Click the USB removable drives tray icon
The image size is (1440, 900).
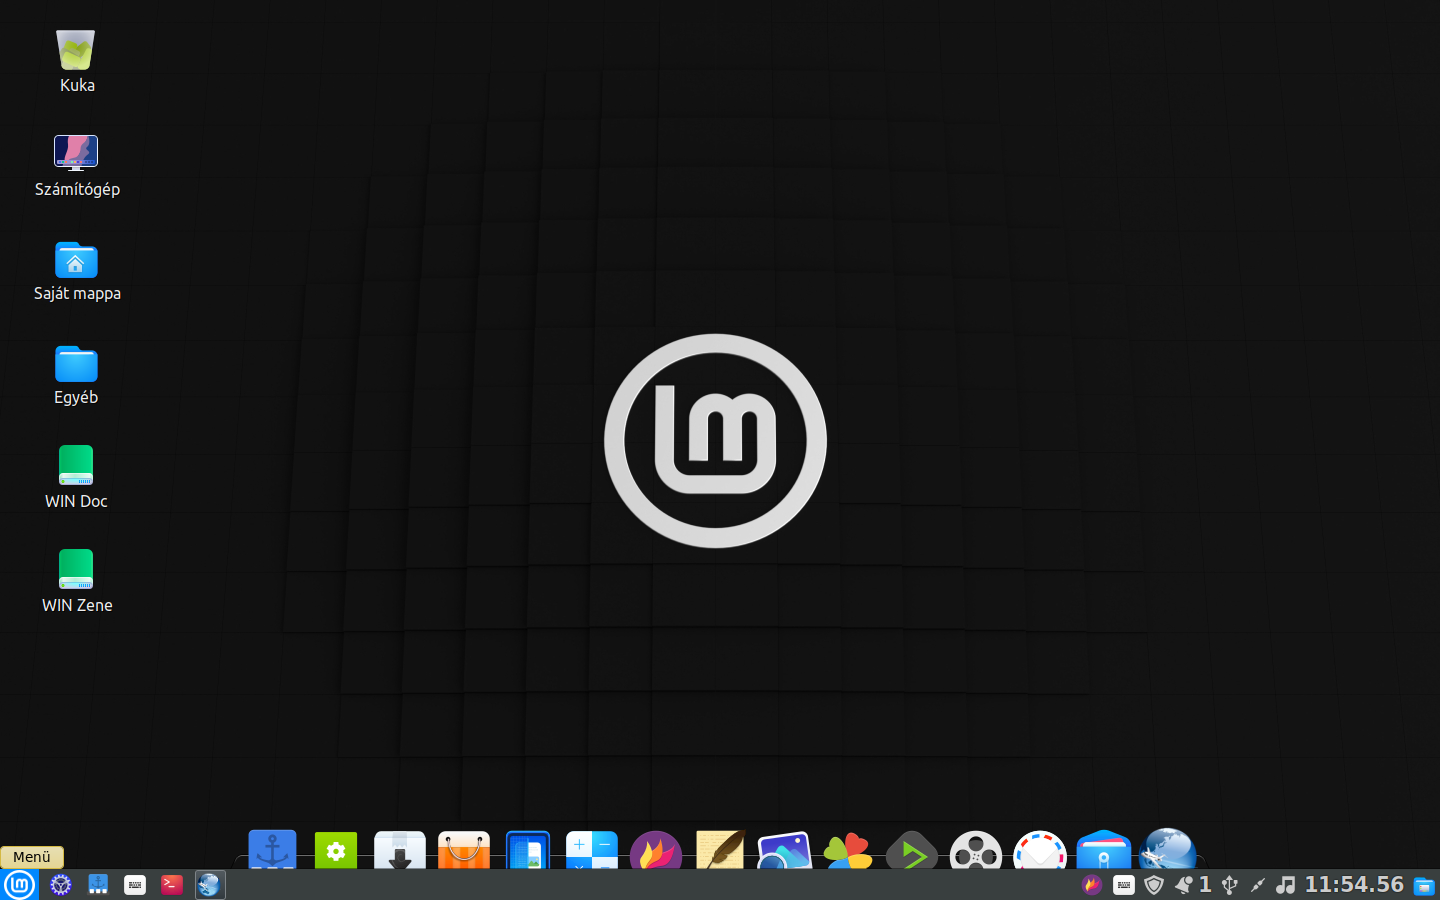pyautogui.click(x=1230, y=885)
